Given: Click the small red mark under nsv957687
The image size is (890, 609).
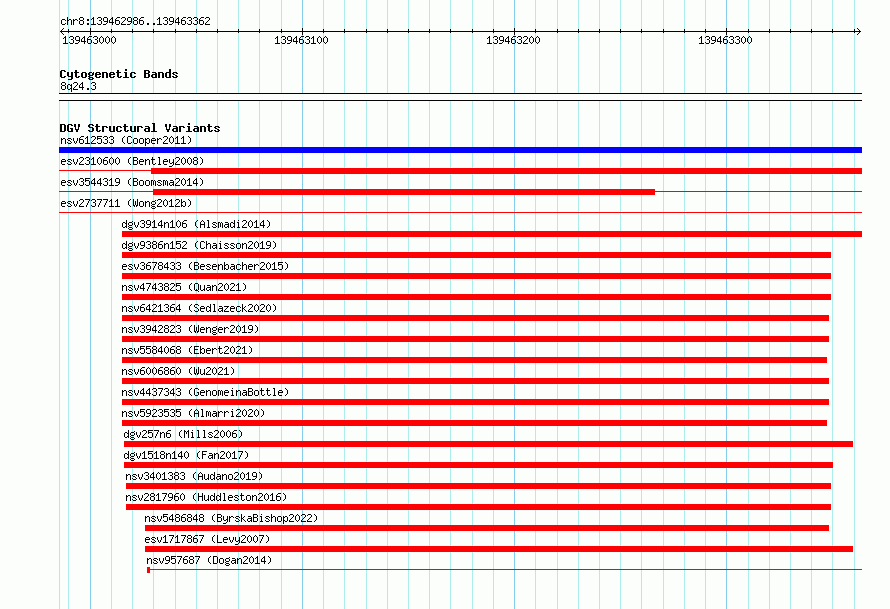Looking at the screenshot, I should point(148,570).
